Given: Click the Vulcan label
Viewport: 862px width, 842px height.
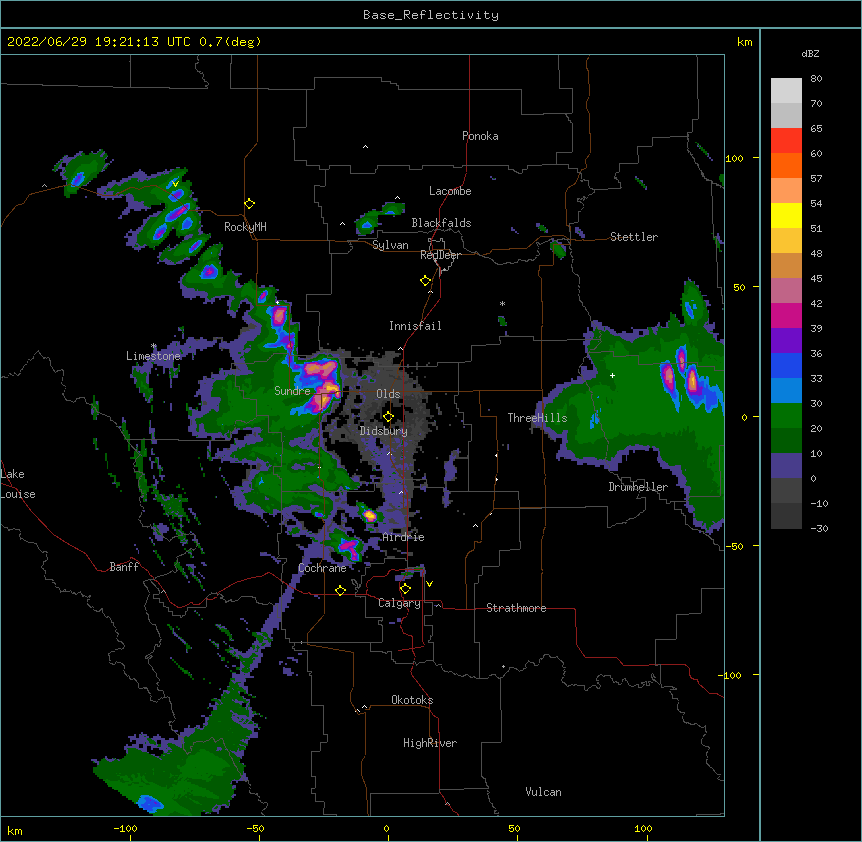Looking at the screenshot, I should [x=543, y=792].
